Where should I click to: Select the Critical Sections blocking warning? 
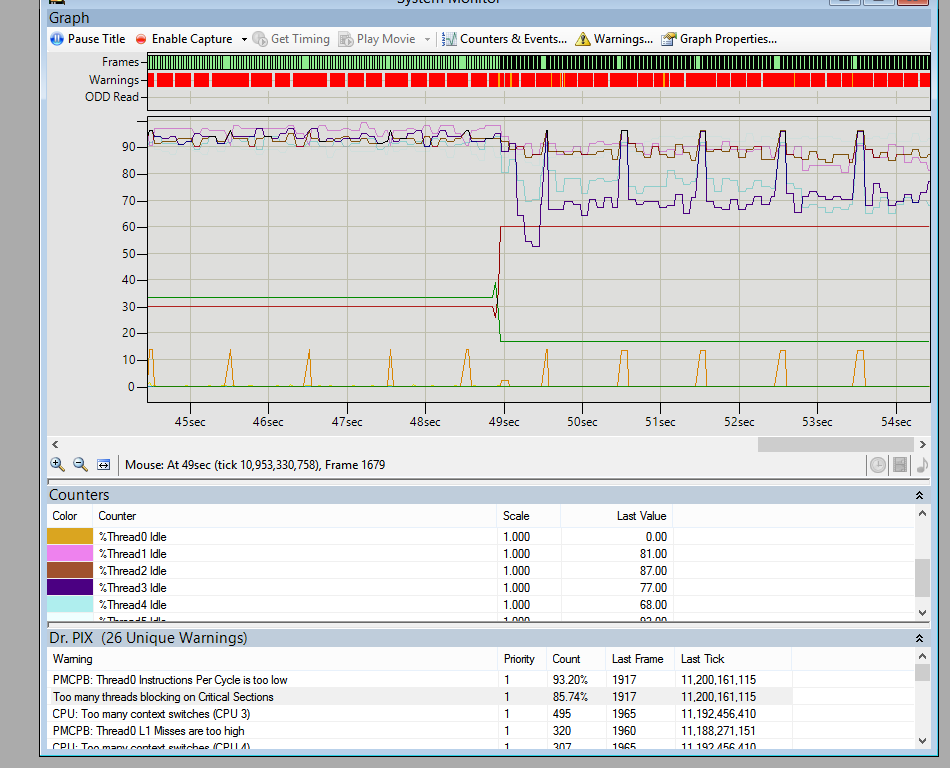click(163, 697)
